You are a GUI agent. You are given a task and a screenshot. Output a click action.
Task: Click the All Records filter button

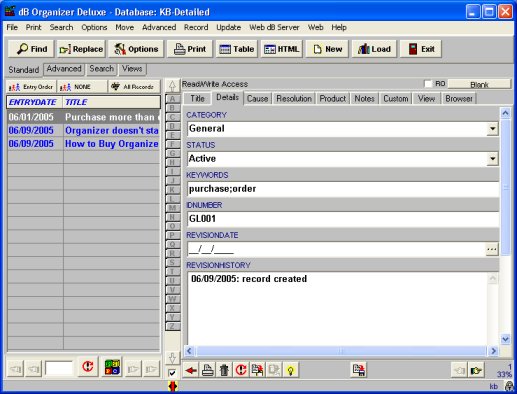click(x=134, y=87)
